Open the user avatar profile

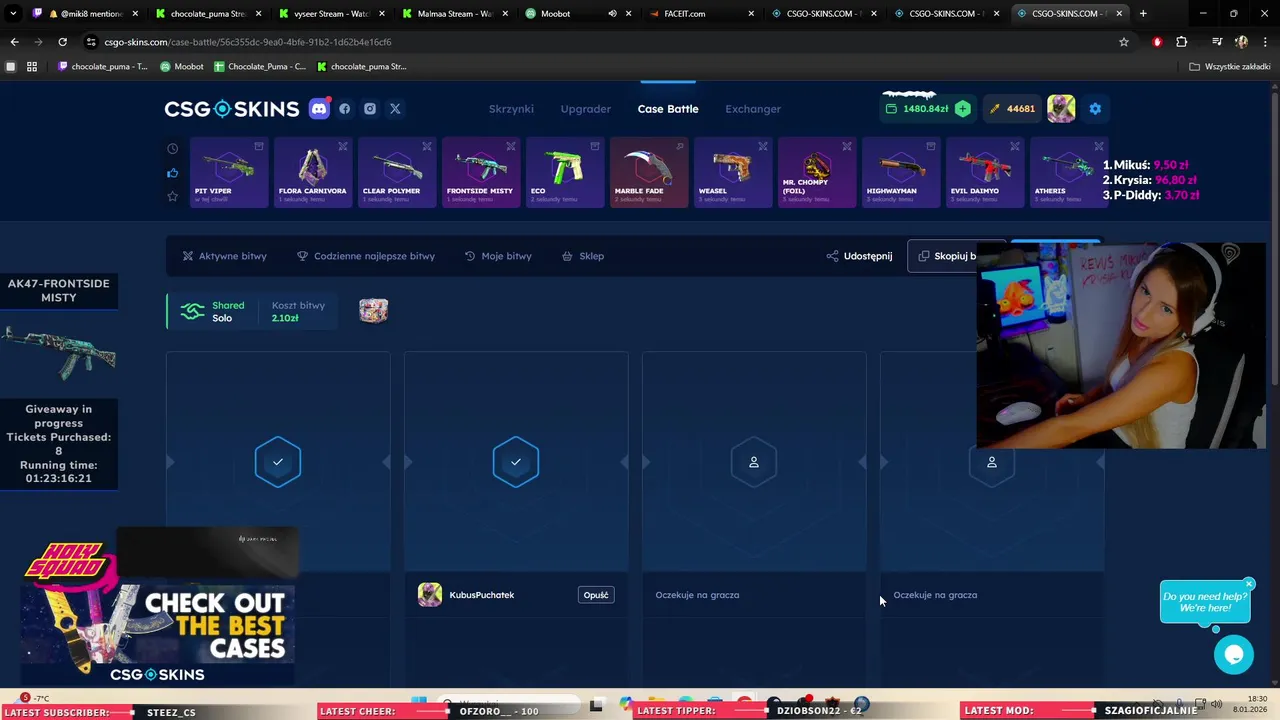pyautogui.click(x=1061, y=109)
